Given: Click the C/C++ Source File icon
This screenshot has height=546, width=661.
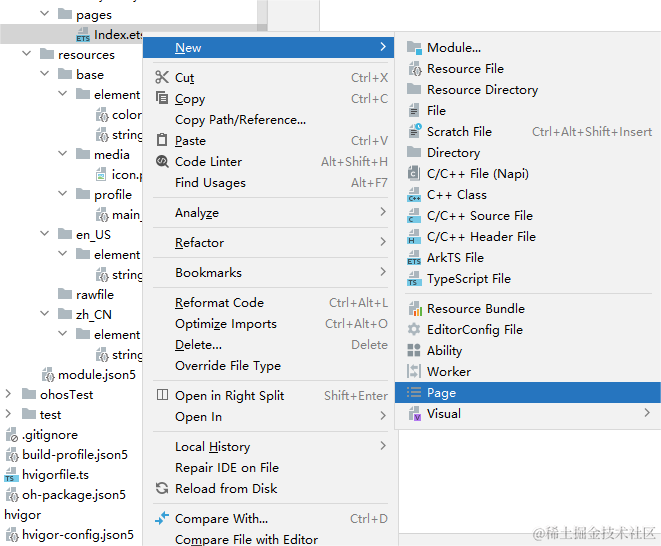Looking at the screenshot, I should click(414, 215).
